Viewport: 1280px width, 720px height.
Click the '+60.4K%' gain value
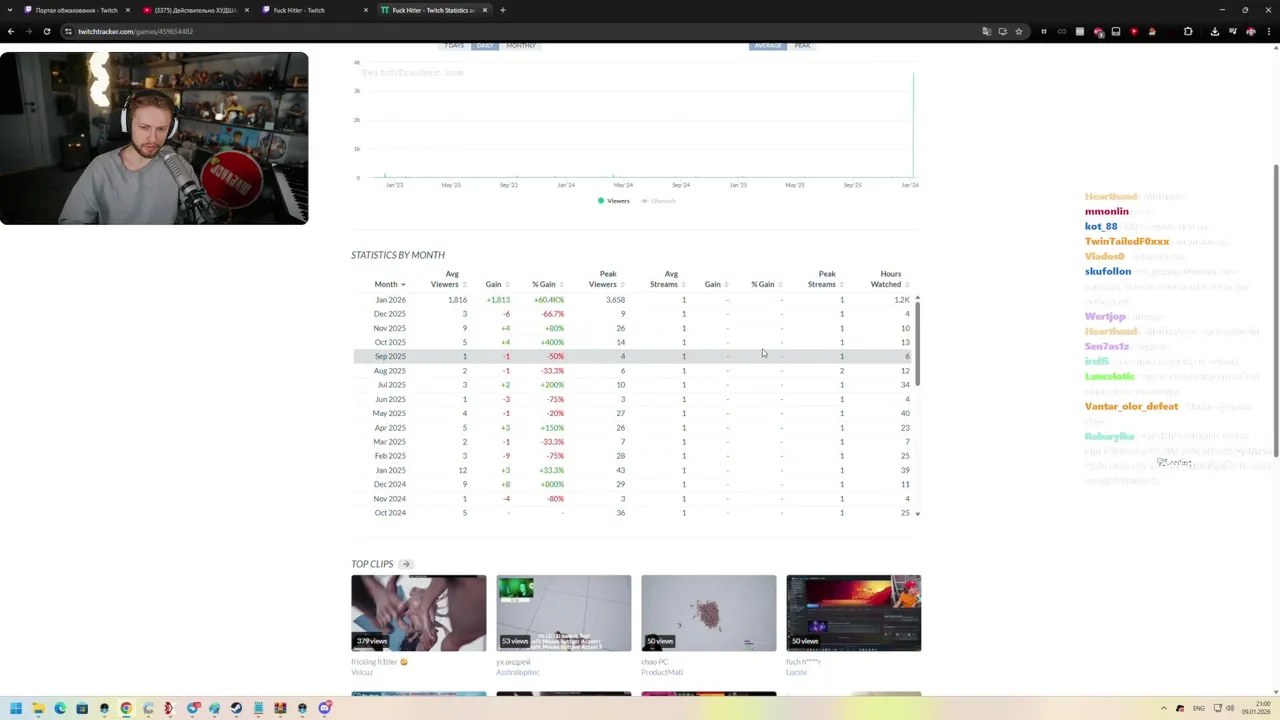click(x=548, y=300)
